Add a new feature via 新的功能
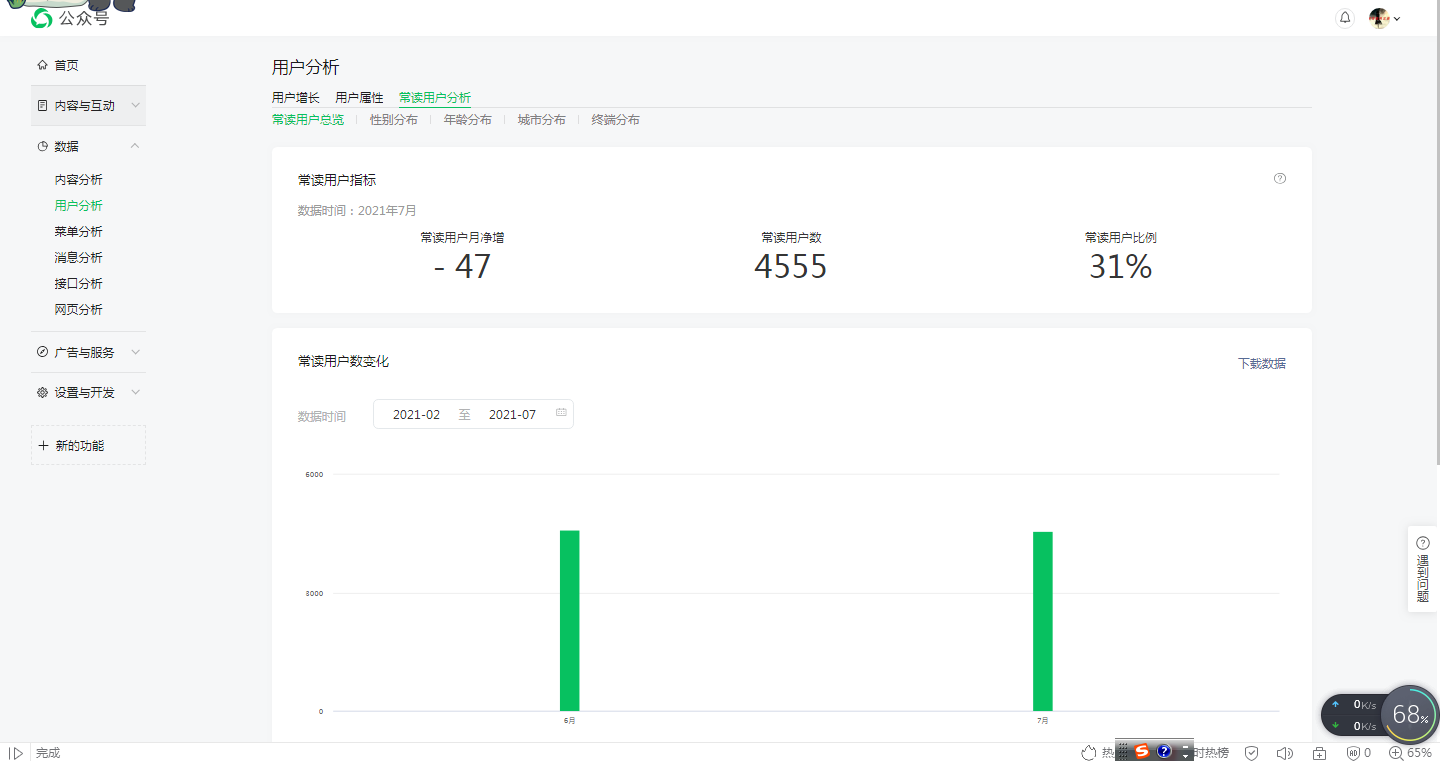 pyautogui.click(x=88, y=445)
